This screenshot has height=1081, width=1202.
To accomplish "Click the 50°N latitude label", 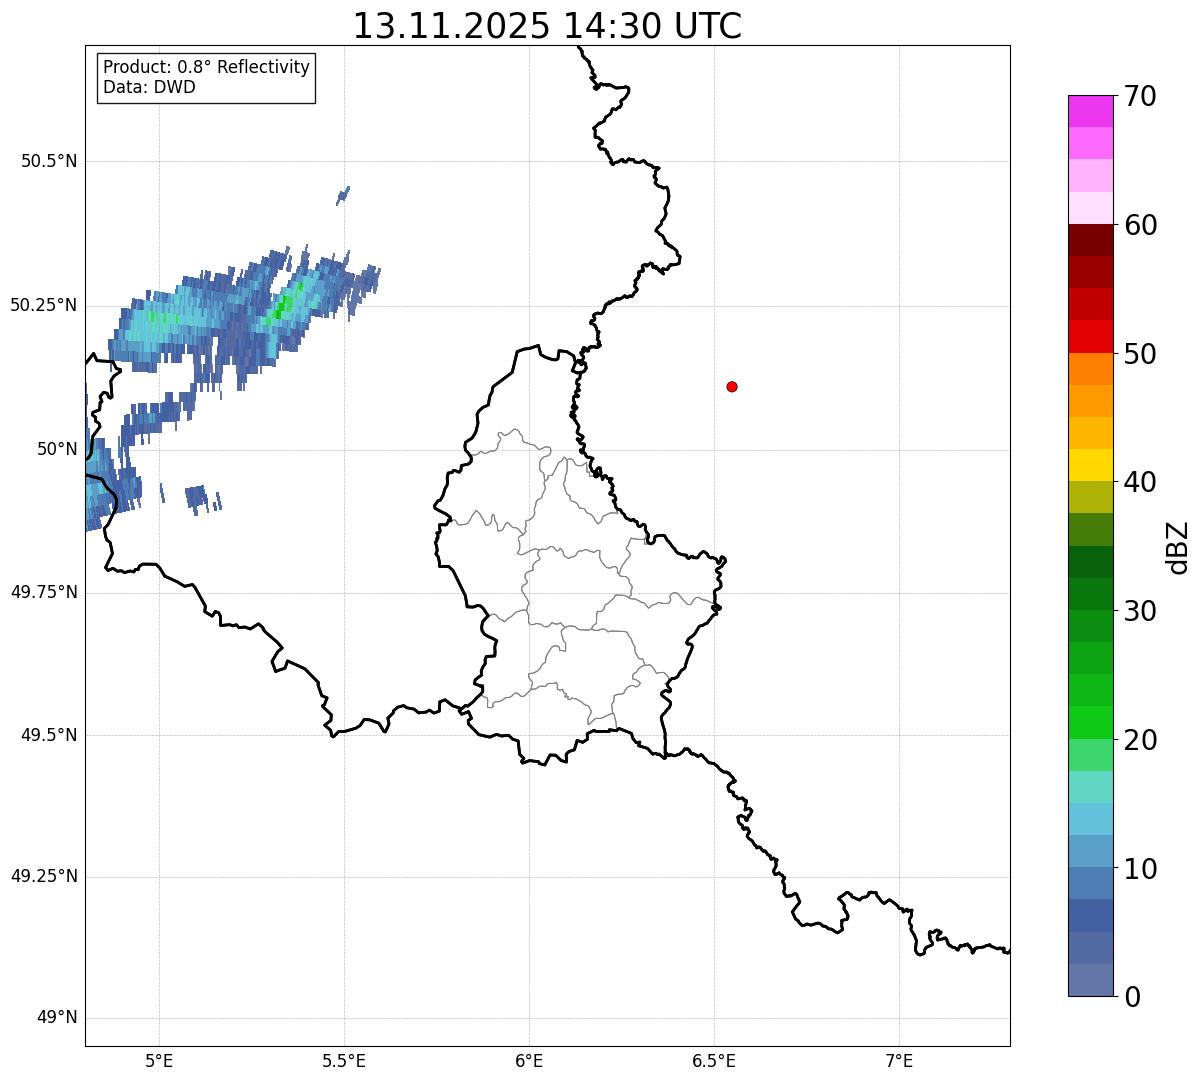I will tap(56, 449).
